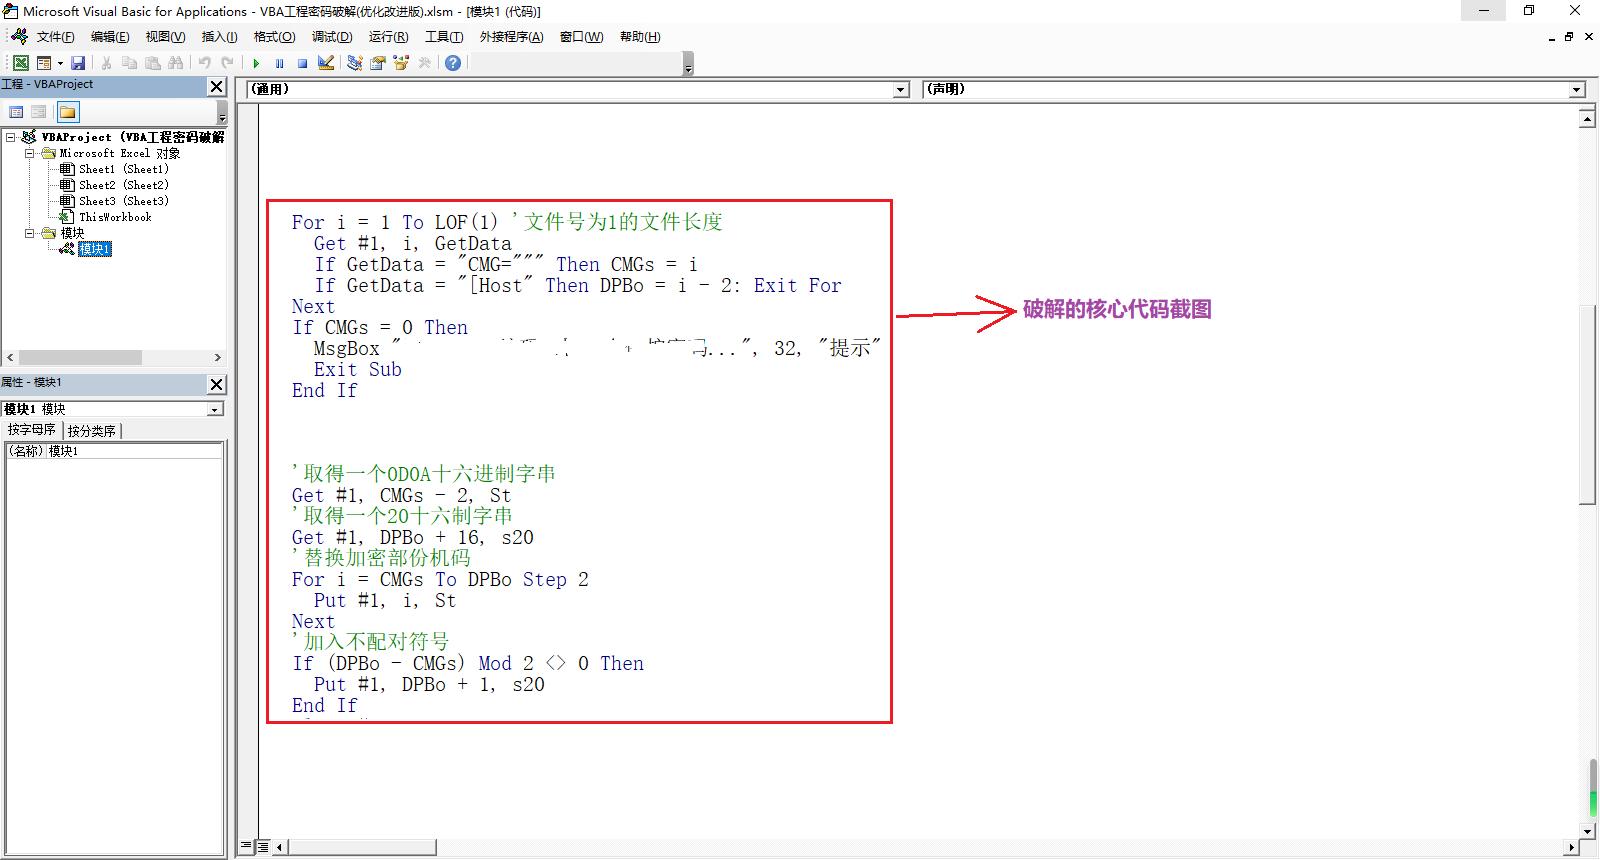Click project tree horizontal scrollbar right arrow
Image resolution: width=1600 pixels, height=860 pixels.
218,357
